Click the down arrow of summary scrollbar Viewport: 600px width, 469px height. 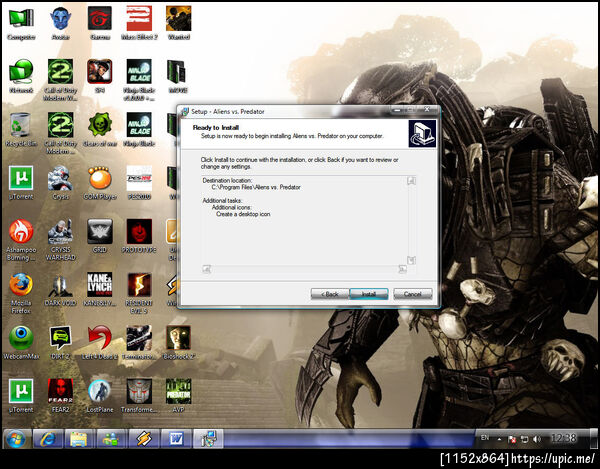pos(411,260)
